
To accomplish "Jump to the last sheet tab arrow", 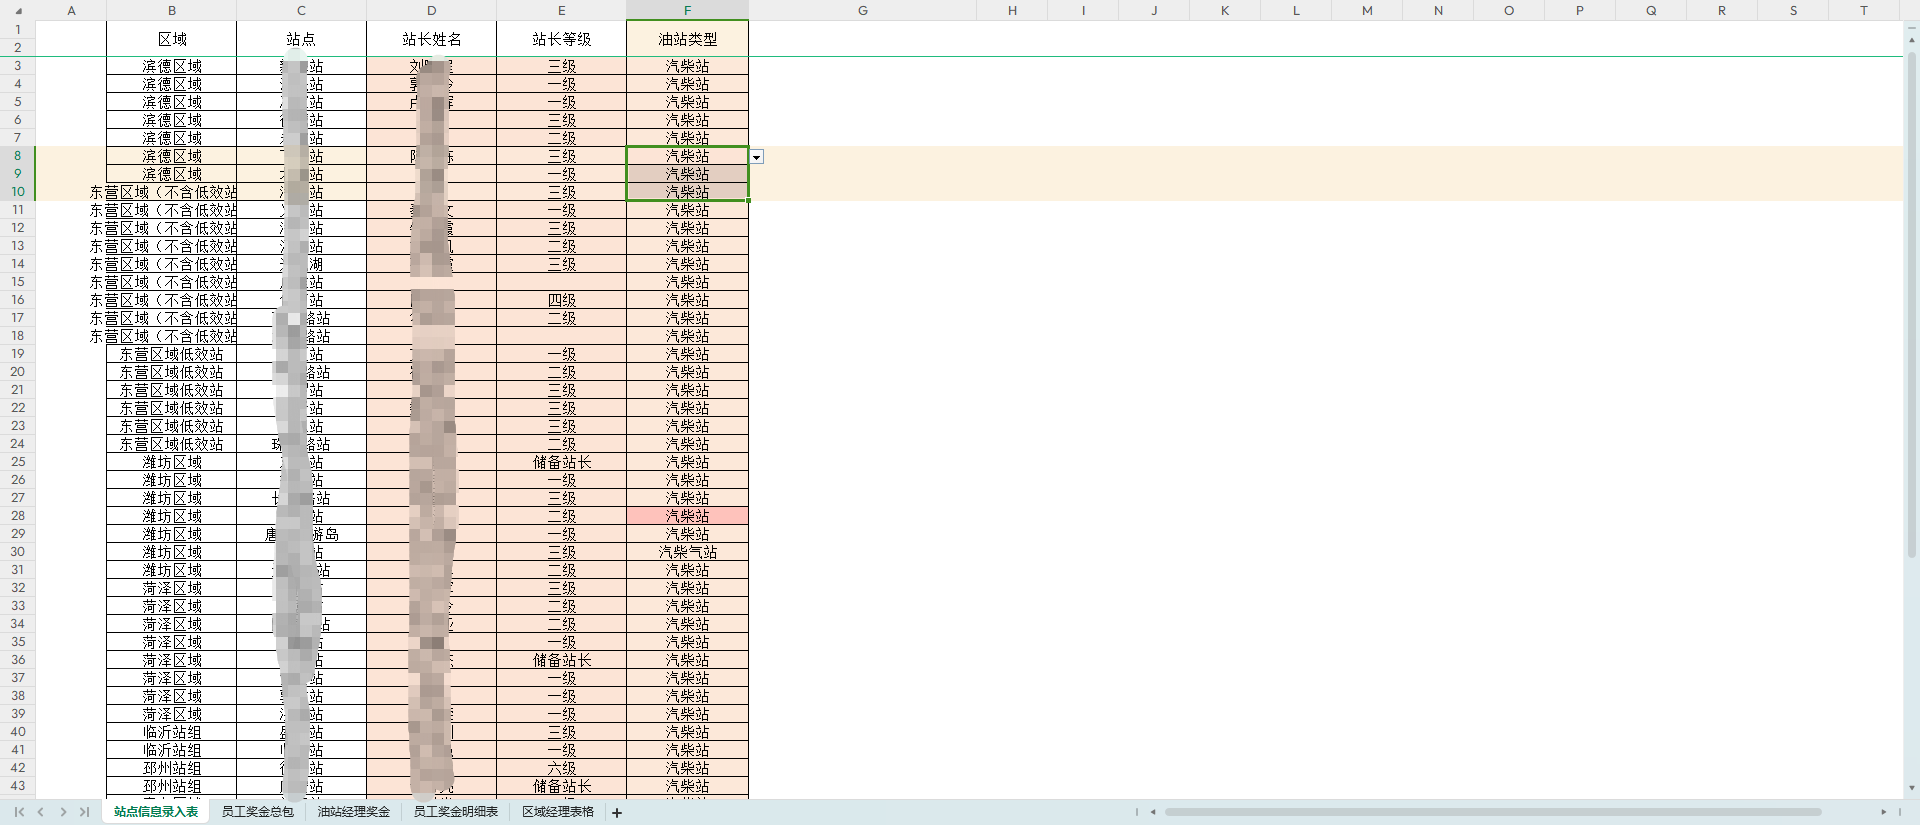I will 84,812.
